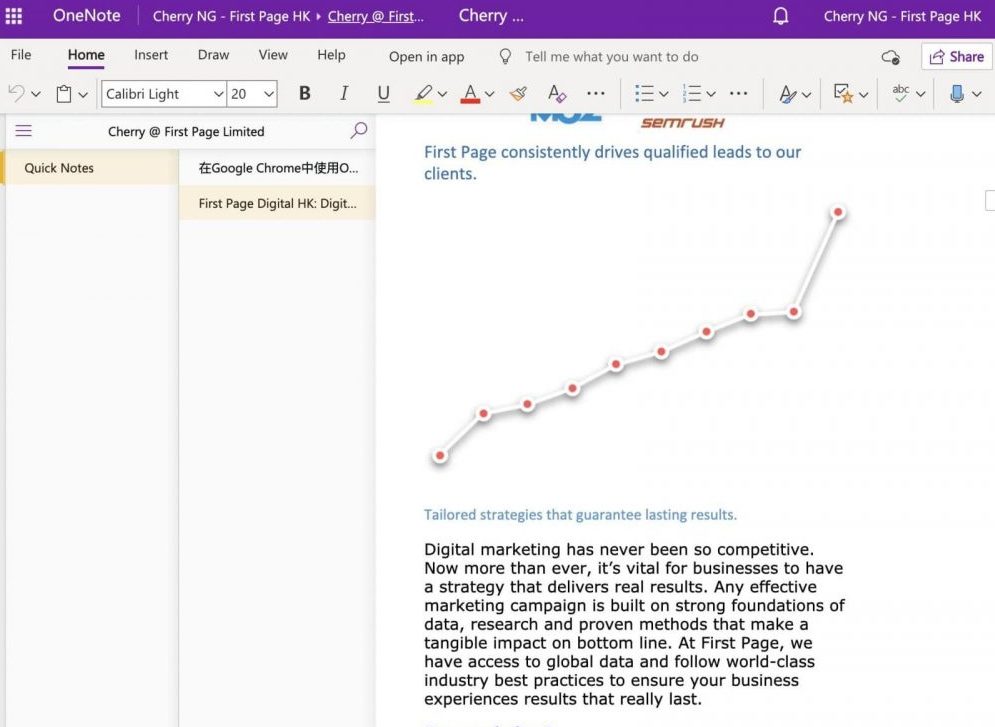Toggle Underline formatting
This screenshot has width=995, height=727.
coord(383,93)
